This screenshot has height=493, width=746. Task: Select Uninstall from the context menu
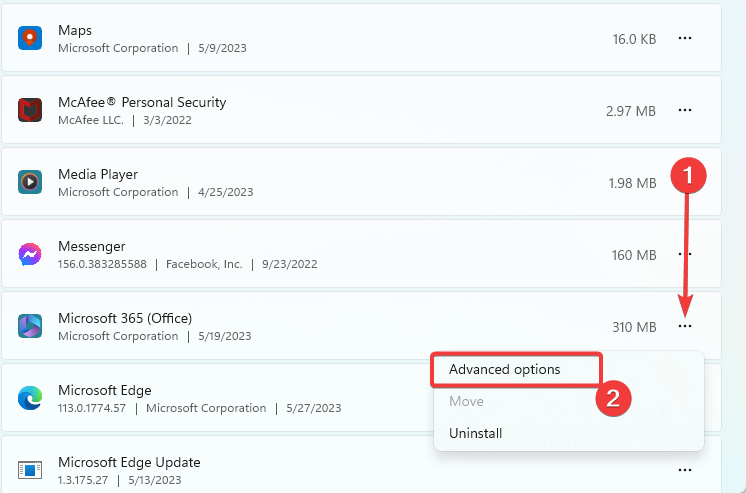pos(476,433)
